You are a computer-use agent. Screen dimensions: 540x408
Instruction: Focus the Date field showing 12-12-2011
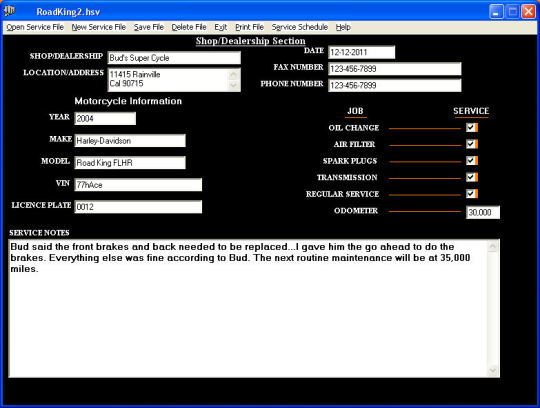point(362,52)
